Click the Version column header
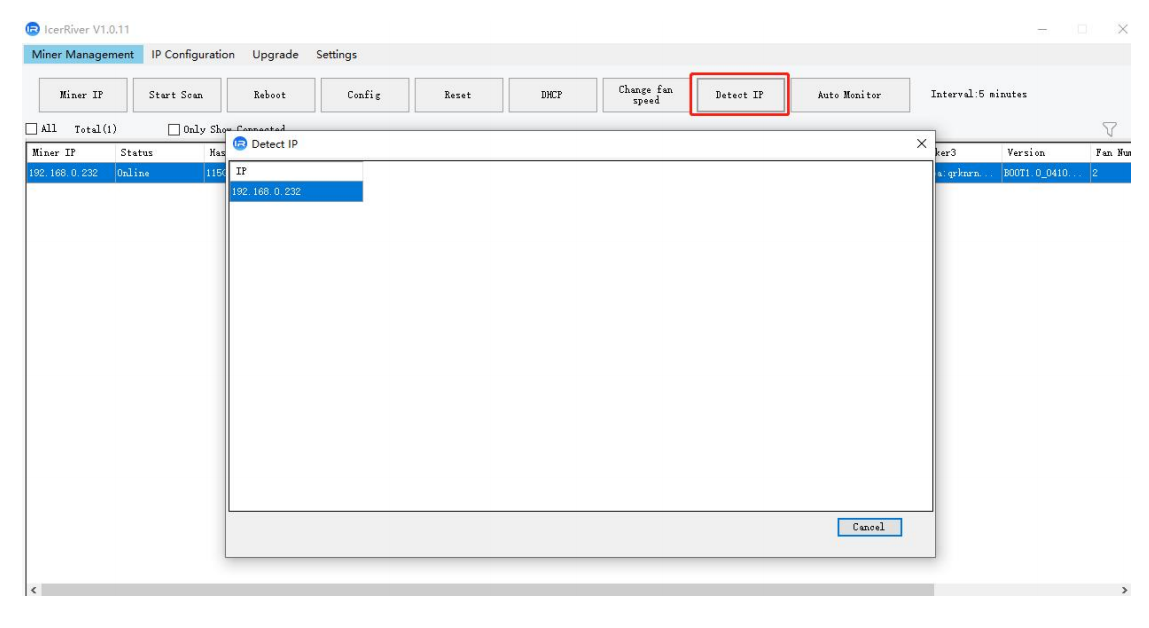1149x628 pixels. (1026, 152)
